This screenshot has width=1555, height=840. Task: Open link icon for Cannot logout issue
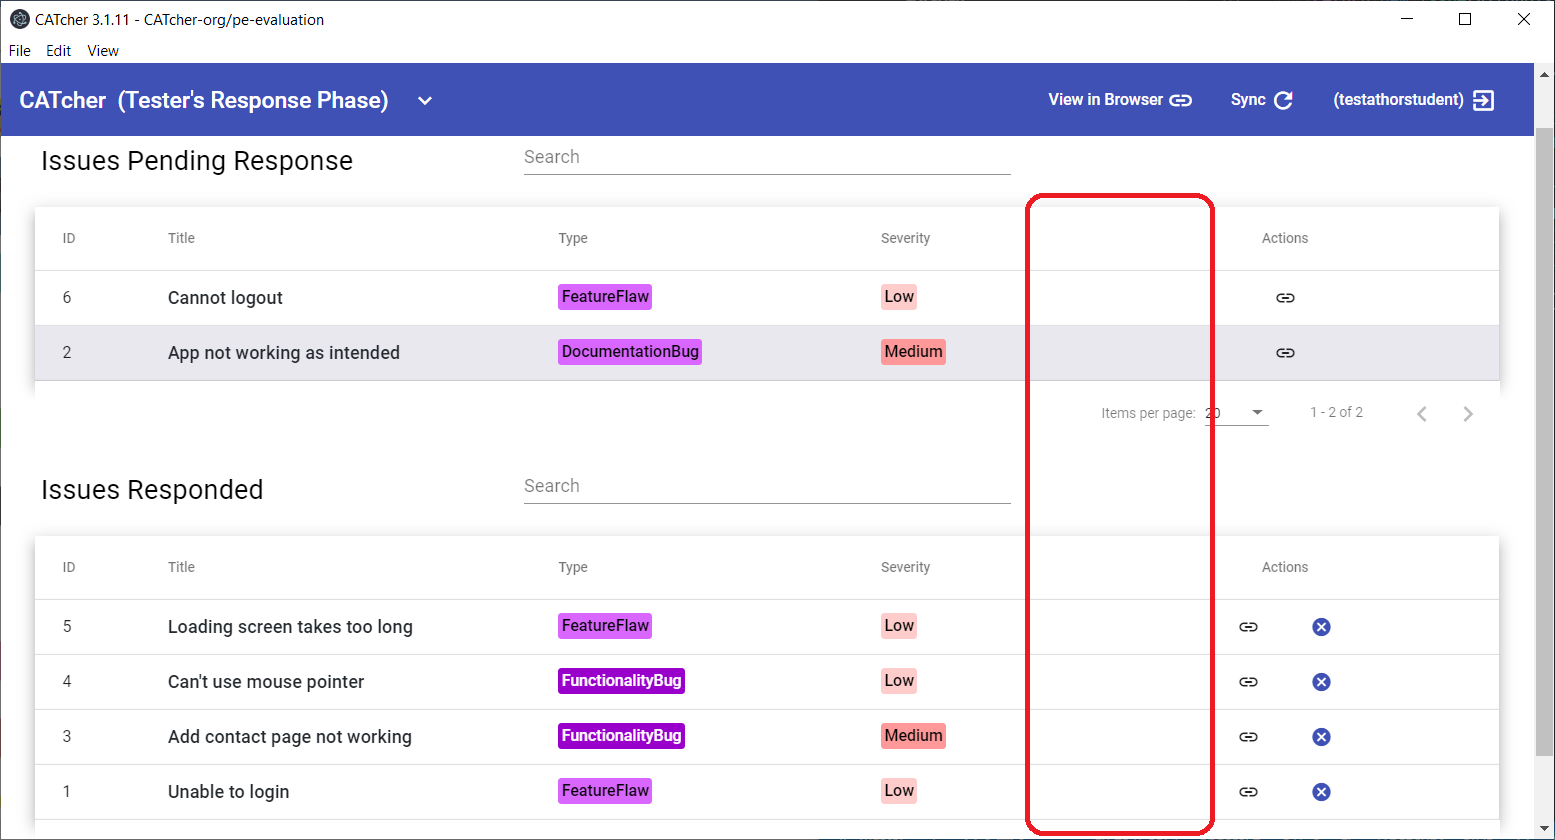pos(1285,298)
